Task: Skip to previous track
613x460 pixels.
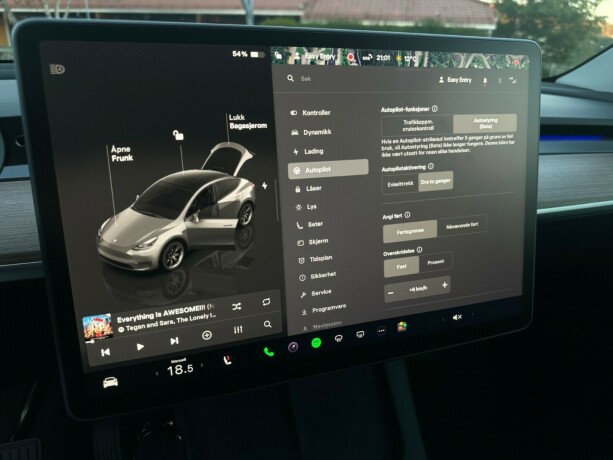Action: point(106,352)
